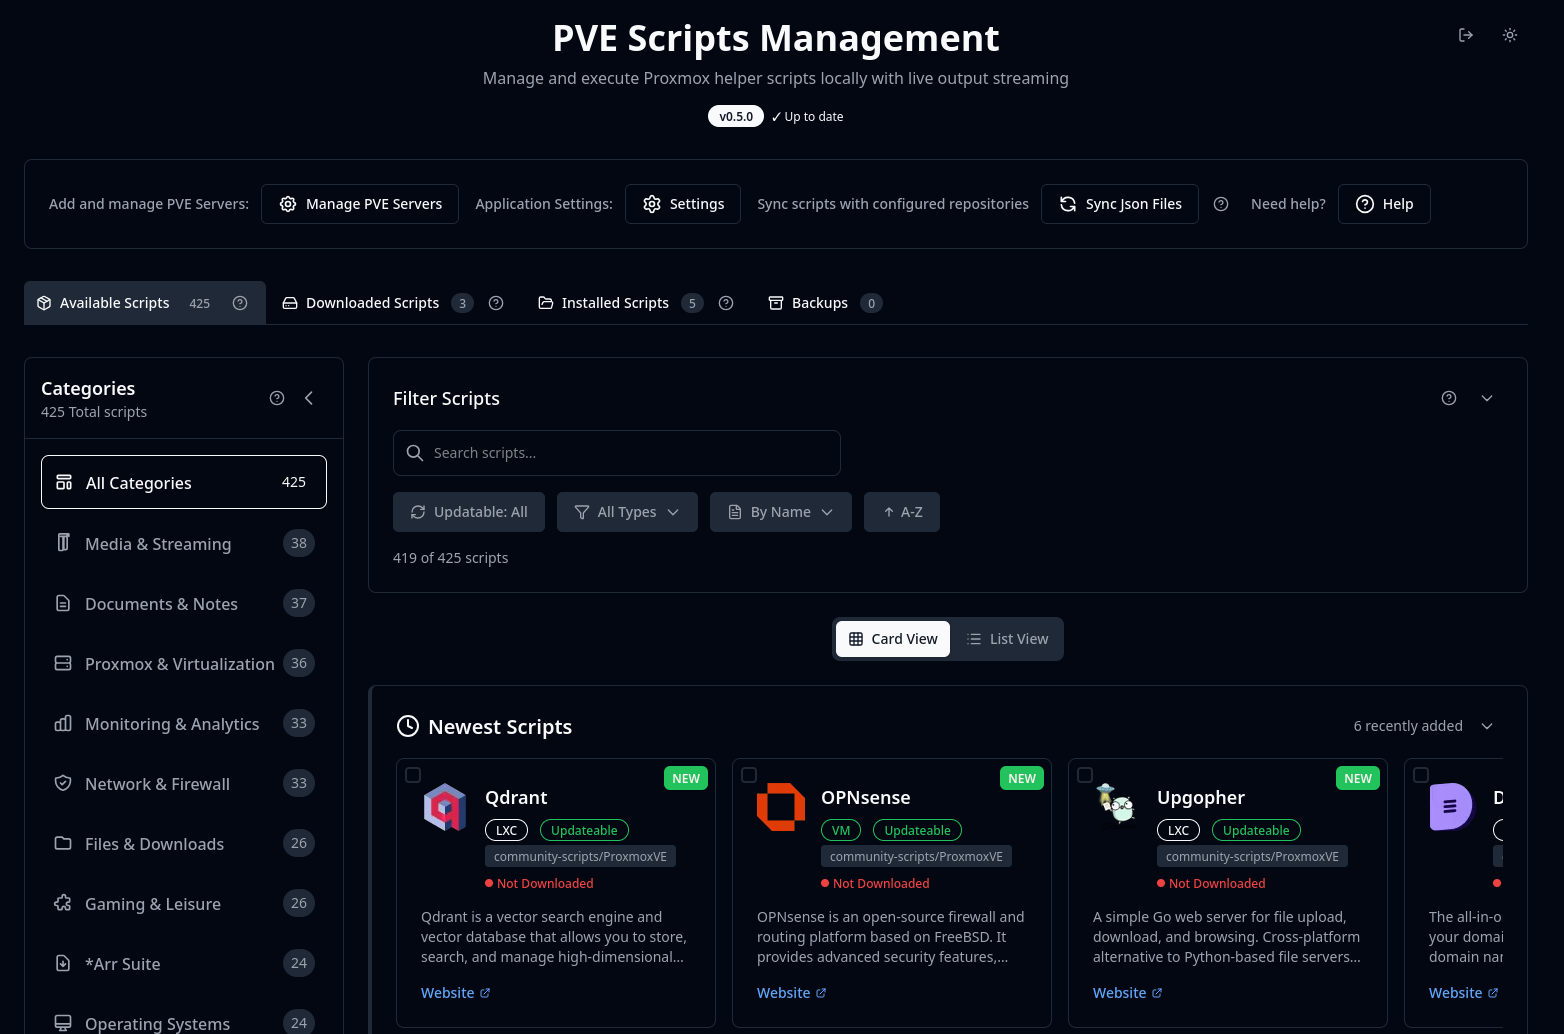Click the logout icon in top right
The height and width of the screenshot is (1034, 1564).
click(1466, 35)
